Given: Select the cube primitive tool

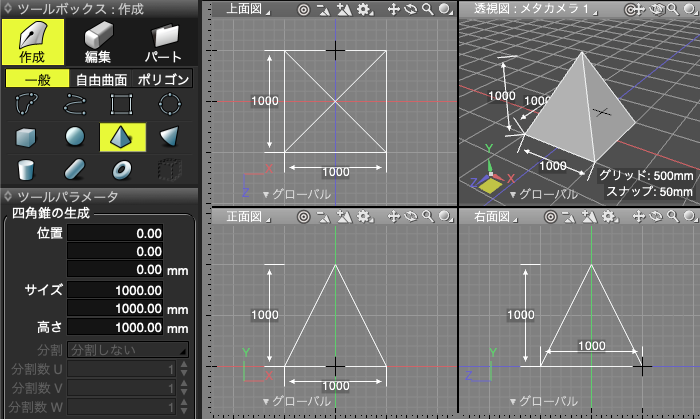Looking at the screenshot, I should pyautogui.click(x=27, y=137).
